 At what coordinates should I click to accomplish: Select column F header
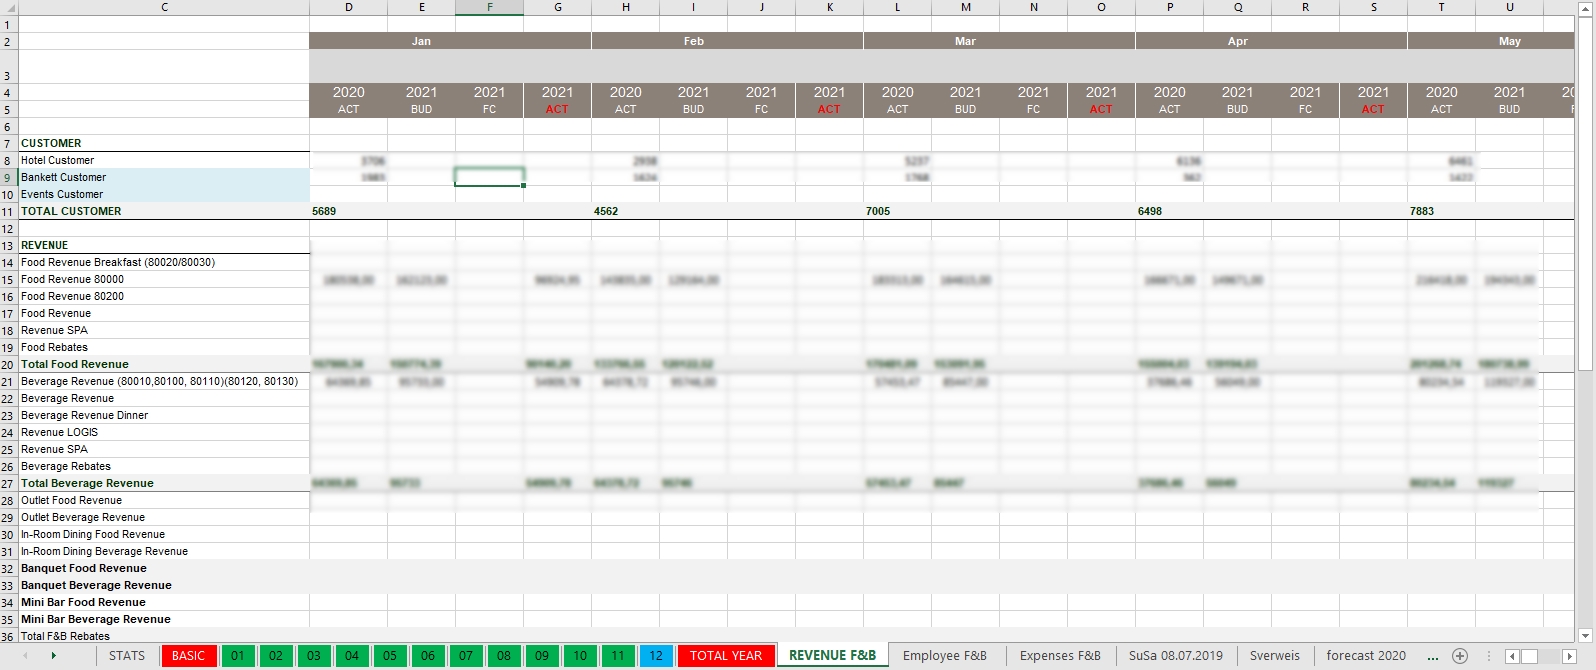pos(489,7)
